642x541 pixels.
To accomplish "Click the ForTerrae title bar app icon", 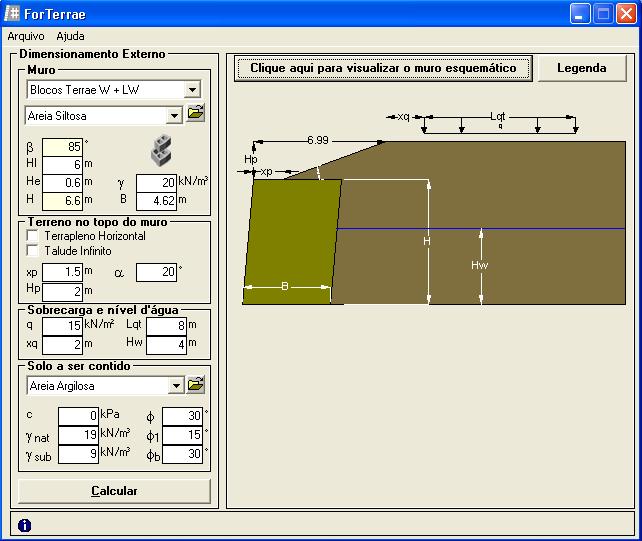I will [11, 14].
